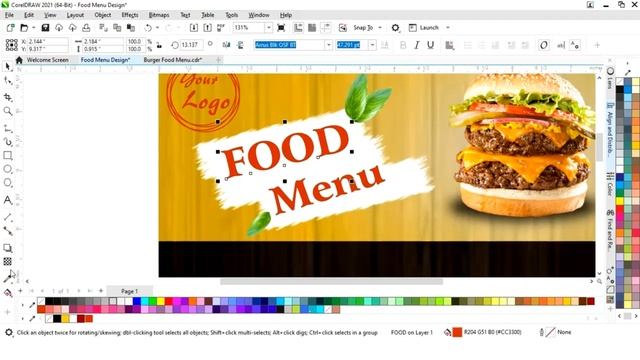Viewport: 640px width, 360px height.
Task: Open the Options gear icon
Action: [395, 28]
